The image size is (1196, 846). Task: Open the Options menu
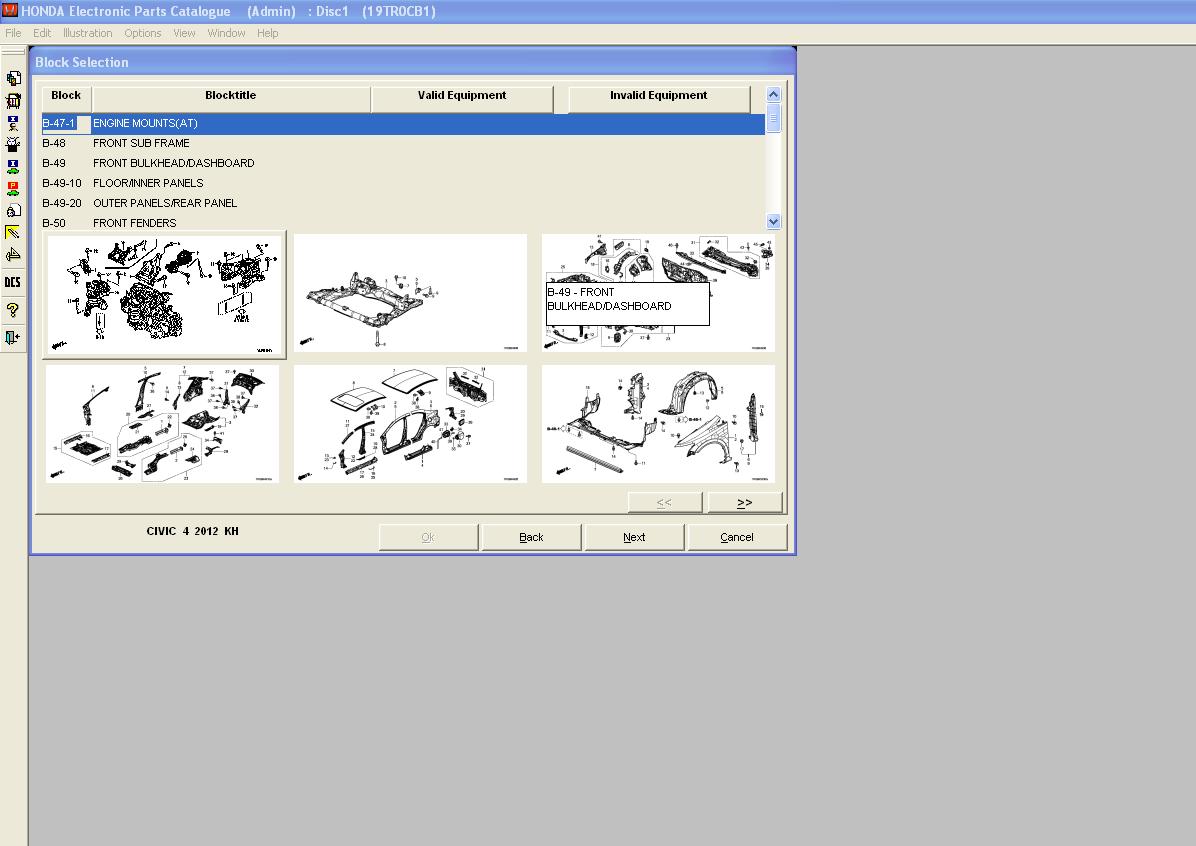coord(143,33)
